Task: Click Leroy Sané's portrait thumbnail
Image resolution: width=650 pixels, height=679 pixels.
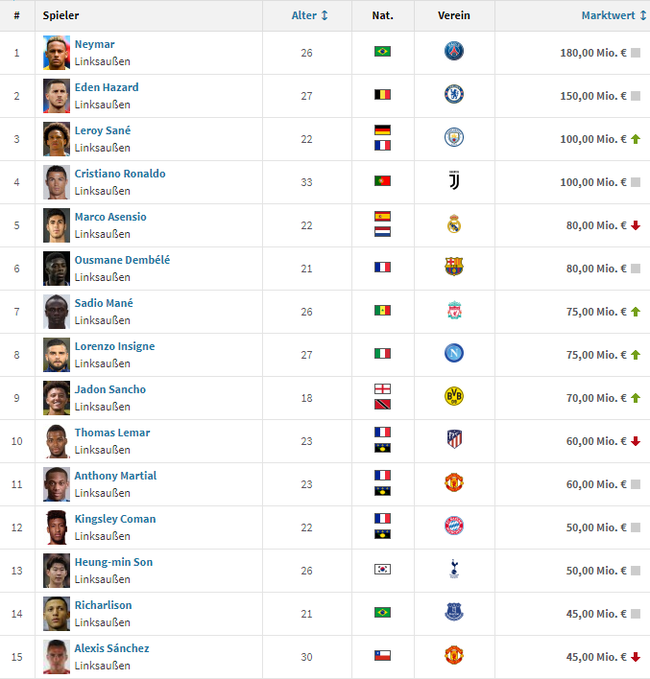Action: (x=56, y=139)
